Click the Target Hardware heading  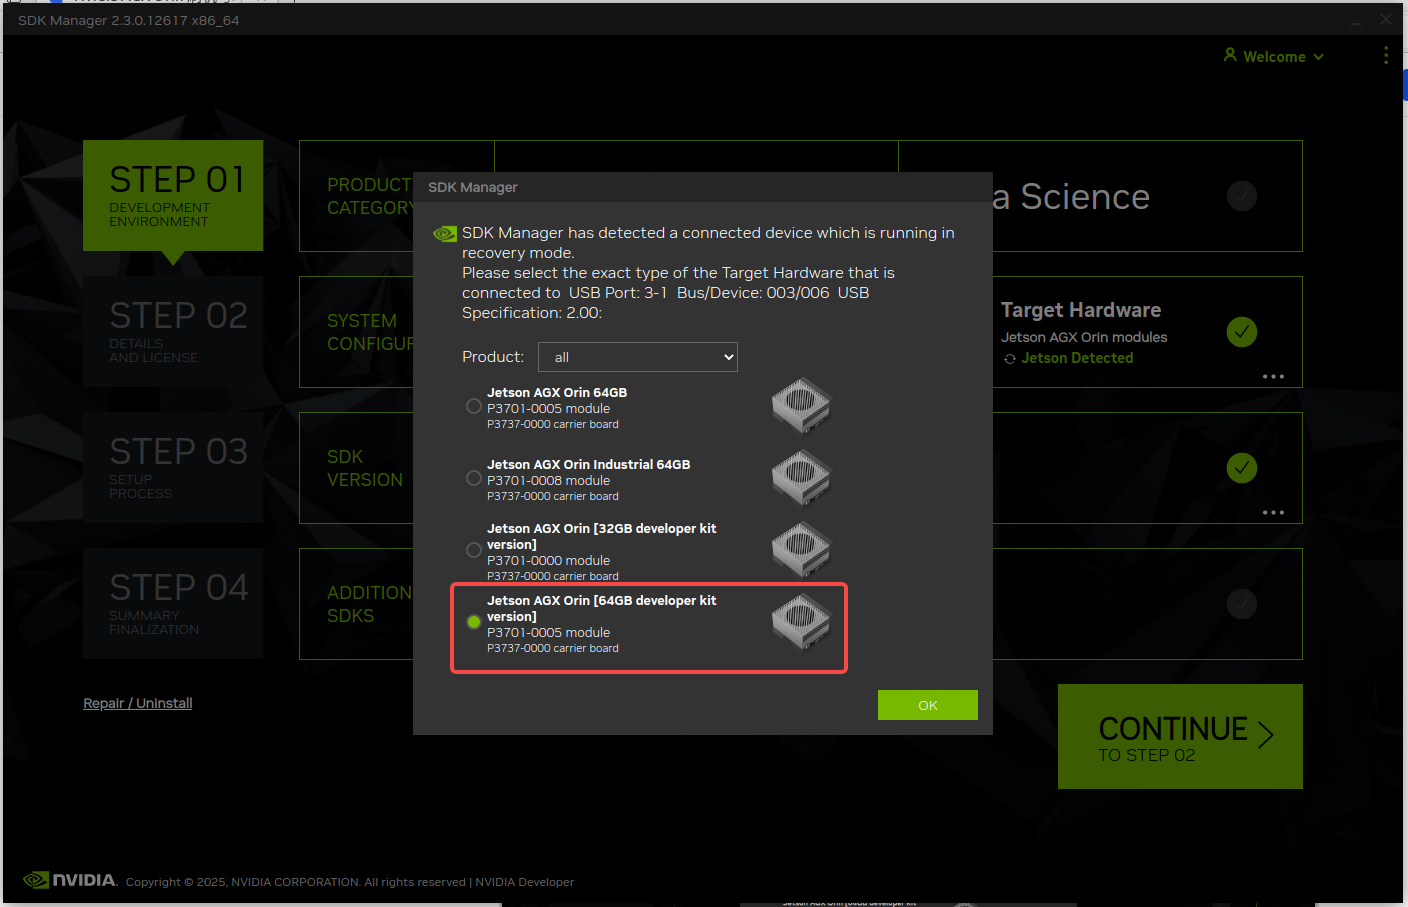[1081, 310]
